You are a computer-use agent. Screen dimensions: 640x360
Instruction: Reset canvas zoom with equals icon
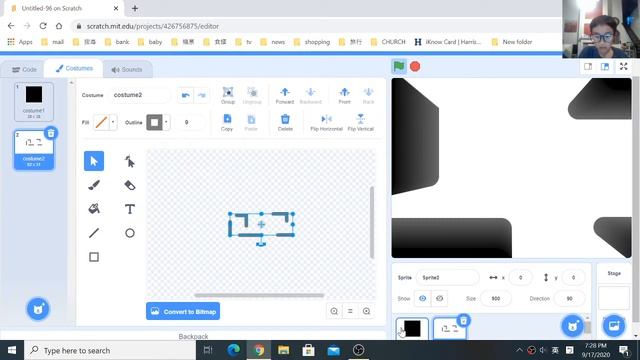[x=350, y=311]
